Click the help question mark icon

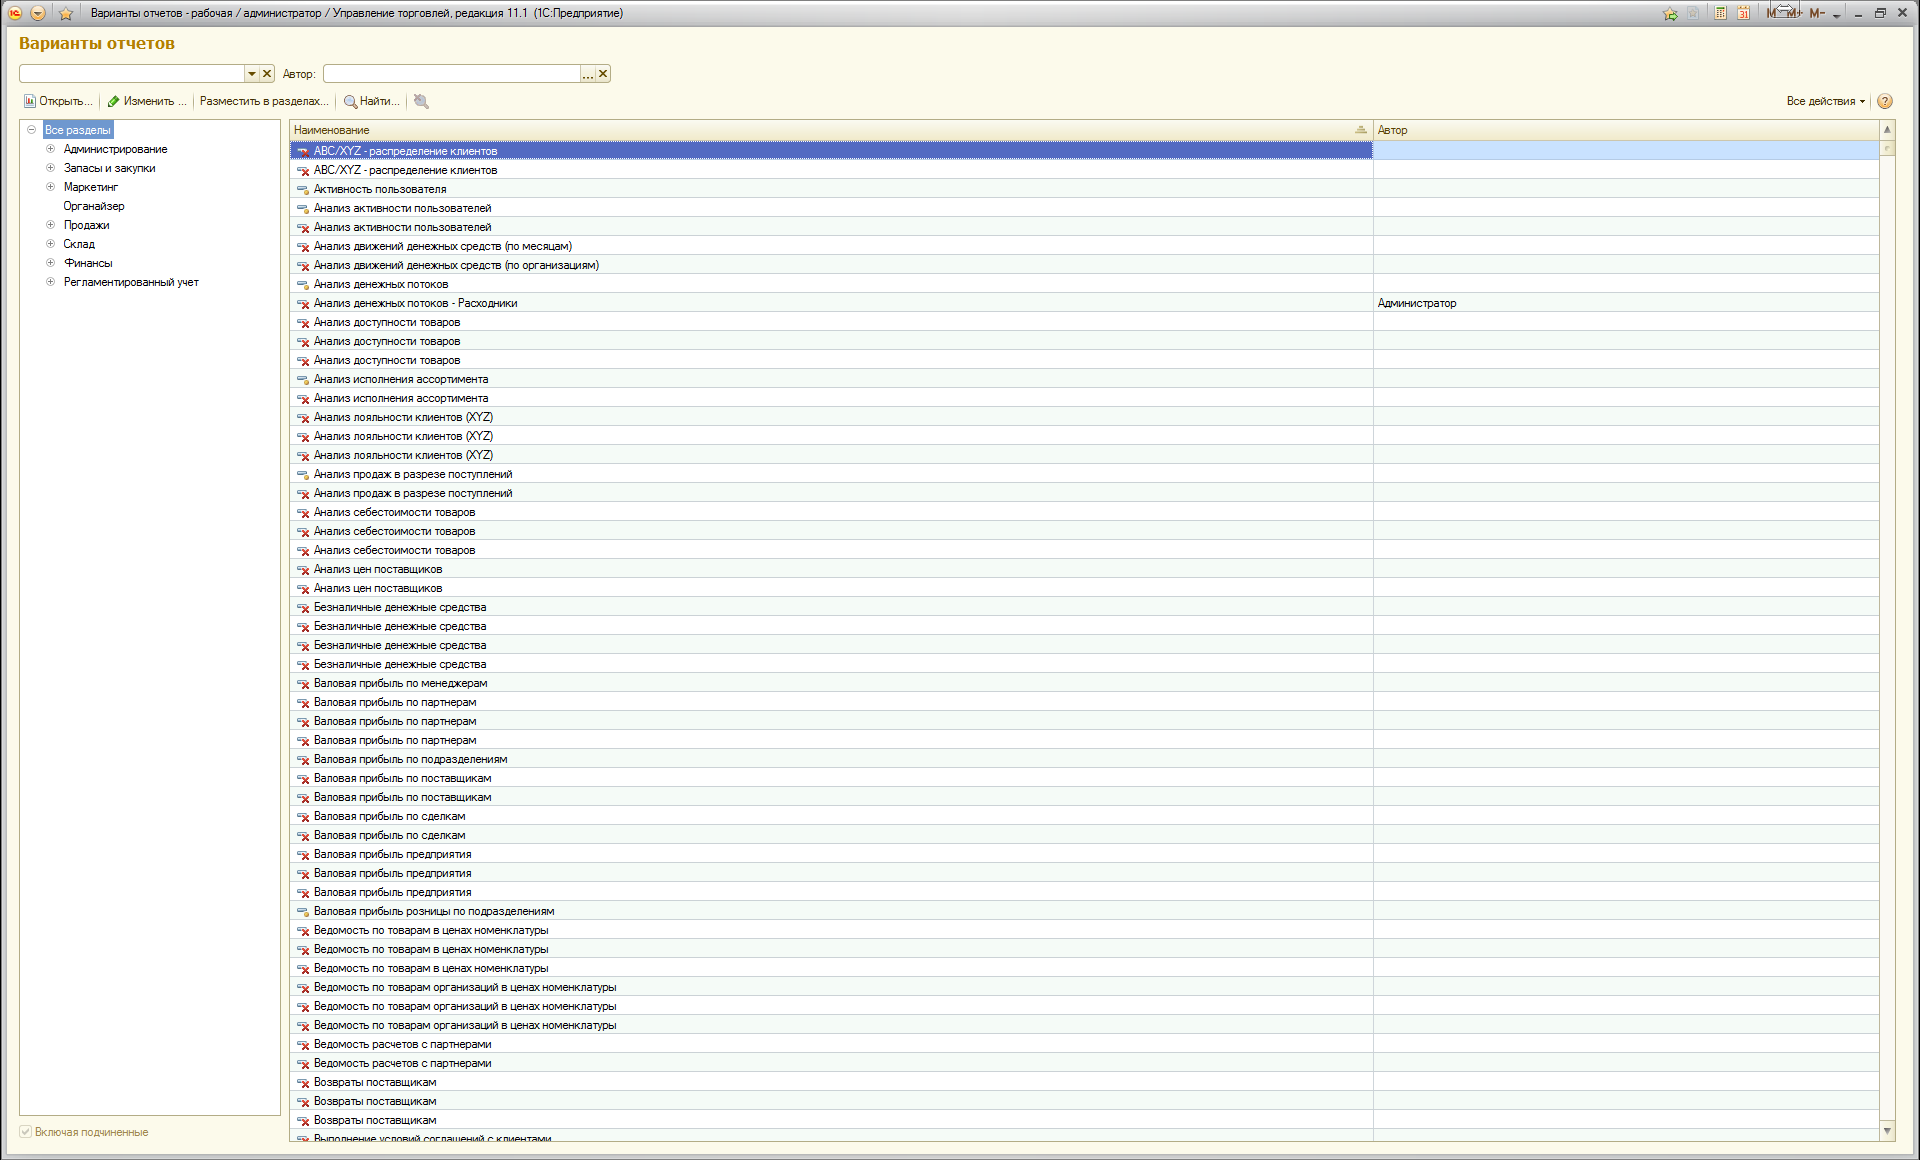pos(1885,101)
